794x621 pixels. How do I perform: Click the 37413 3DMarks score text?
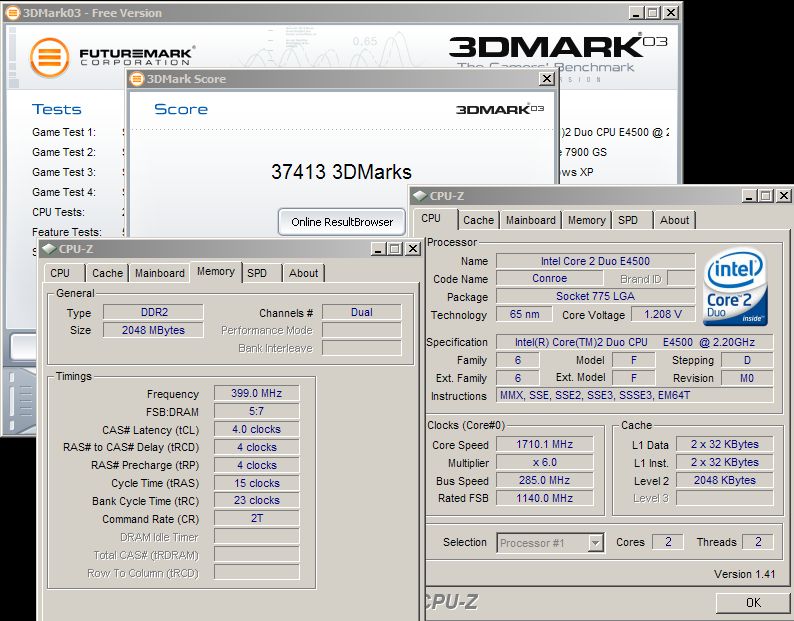341,172
